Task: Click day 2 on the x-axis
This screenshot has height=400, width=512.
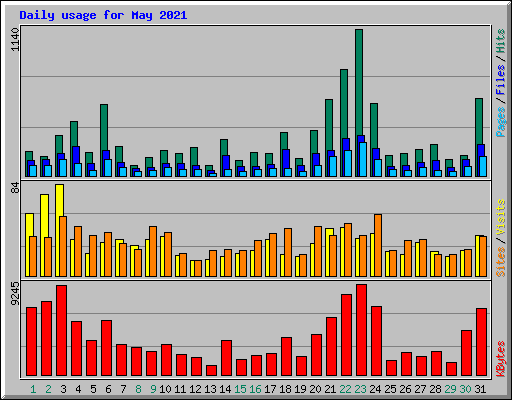Action: coord(48,389)
